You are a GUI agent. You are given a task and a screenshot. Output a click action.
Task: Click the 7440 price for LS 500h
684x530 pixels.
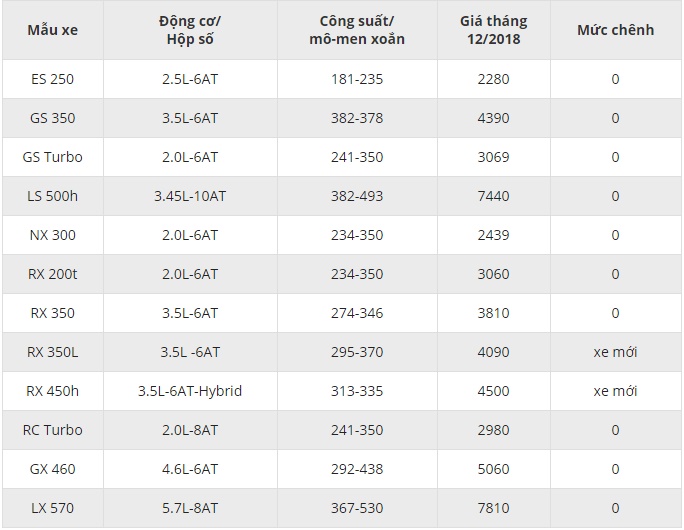pos(493,196)
